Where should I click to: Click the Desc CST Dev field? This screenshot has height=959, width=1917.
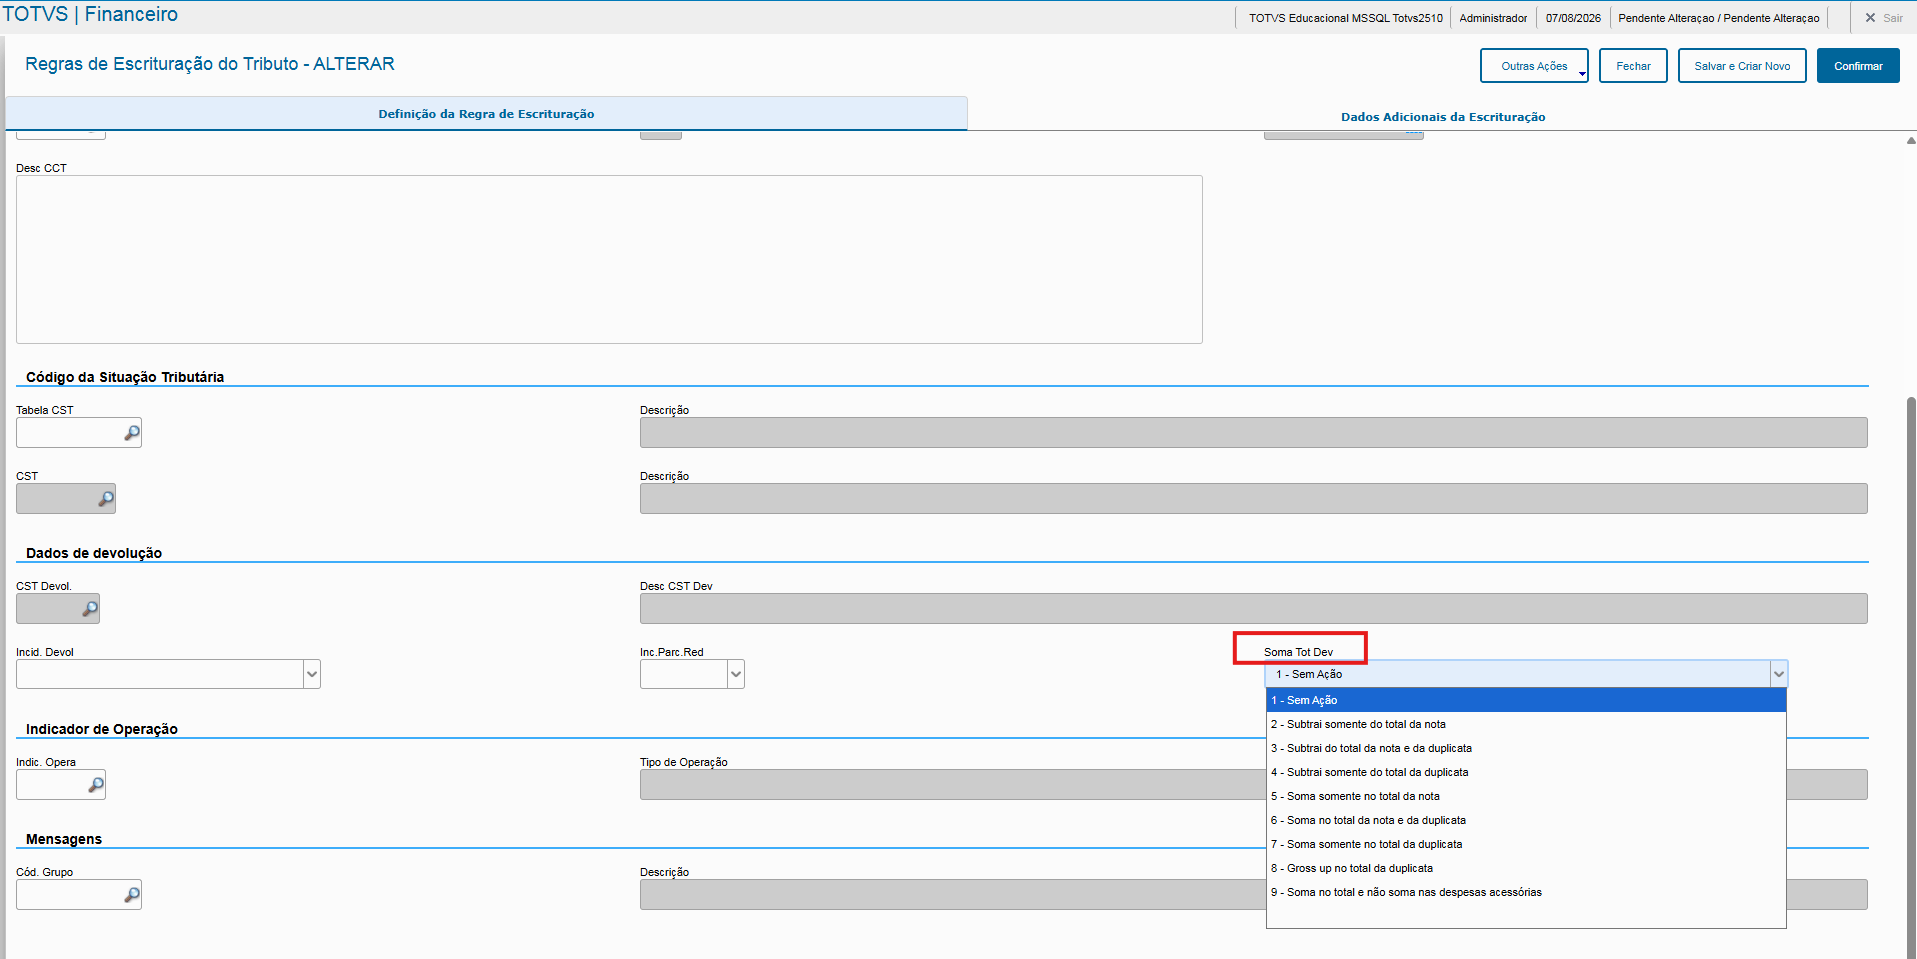pyautogui.click(x=1253, y=609)
